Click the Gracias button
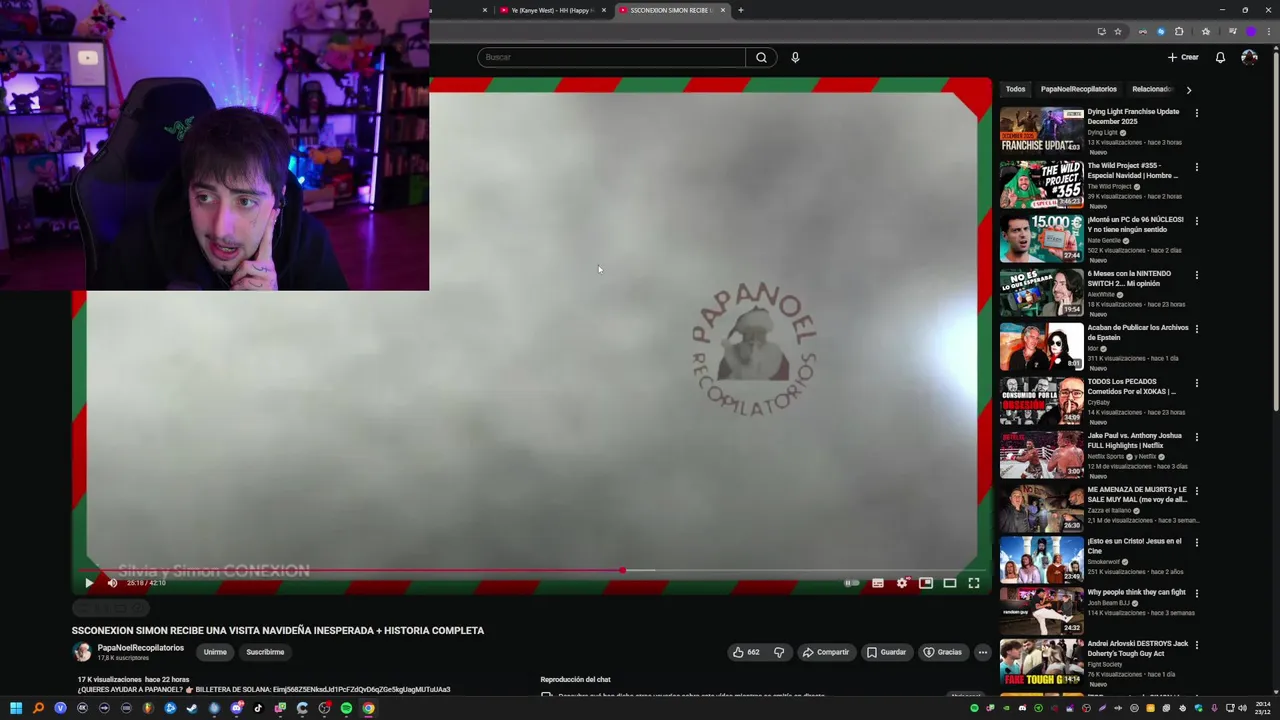Image resolution: width=1280 pixels, height=720 pixels. [942, 652]
